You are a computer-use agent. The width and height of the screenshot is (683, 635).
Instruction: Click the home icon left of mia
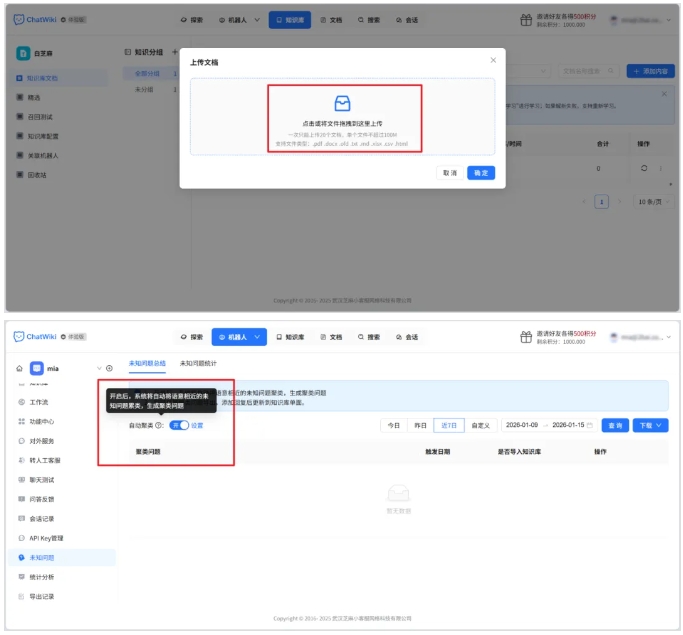(19, 368)
